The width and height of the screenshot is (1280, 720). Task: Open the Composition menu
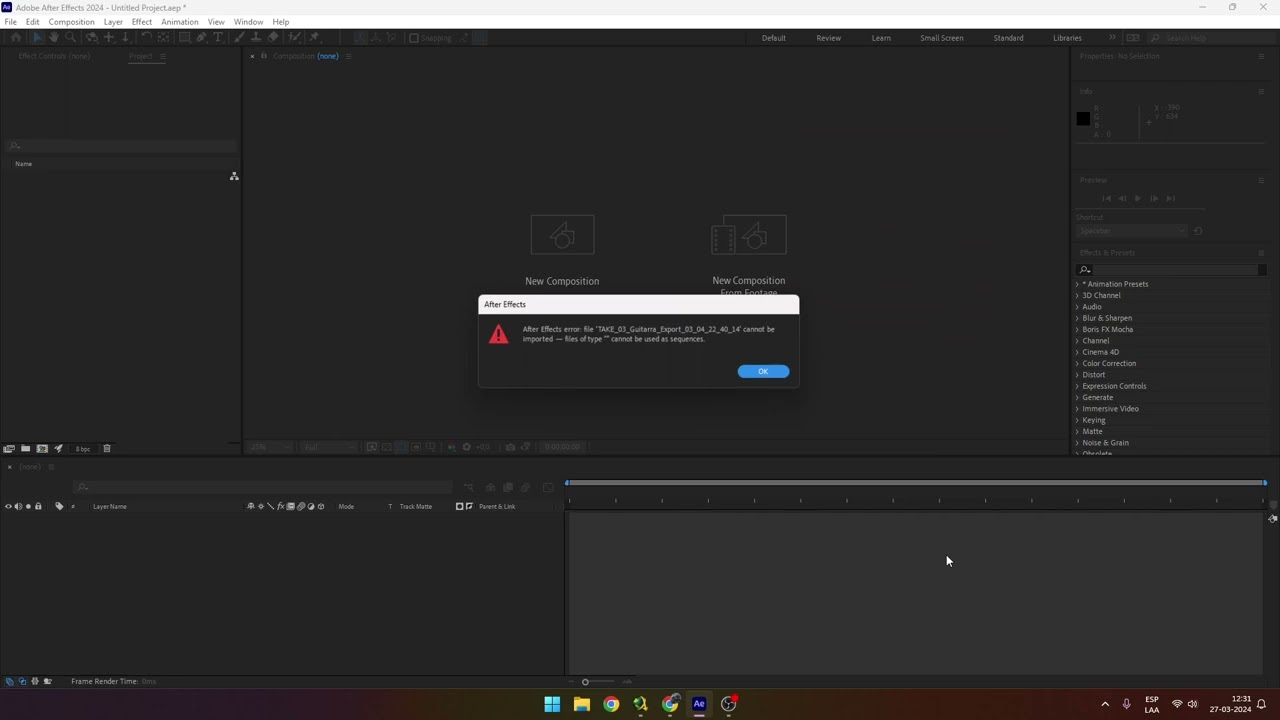point(71,22)
